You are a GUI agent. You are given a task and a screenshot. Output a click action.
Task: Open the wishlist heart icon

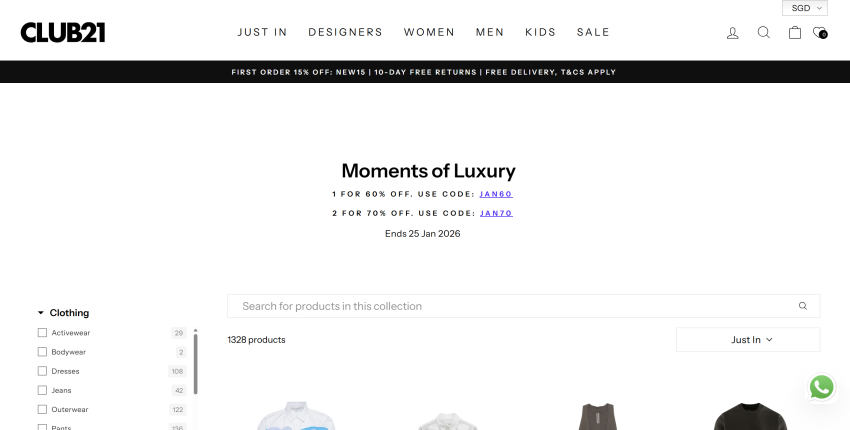[x=819, y=32]
